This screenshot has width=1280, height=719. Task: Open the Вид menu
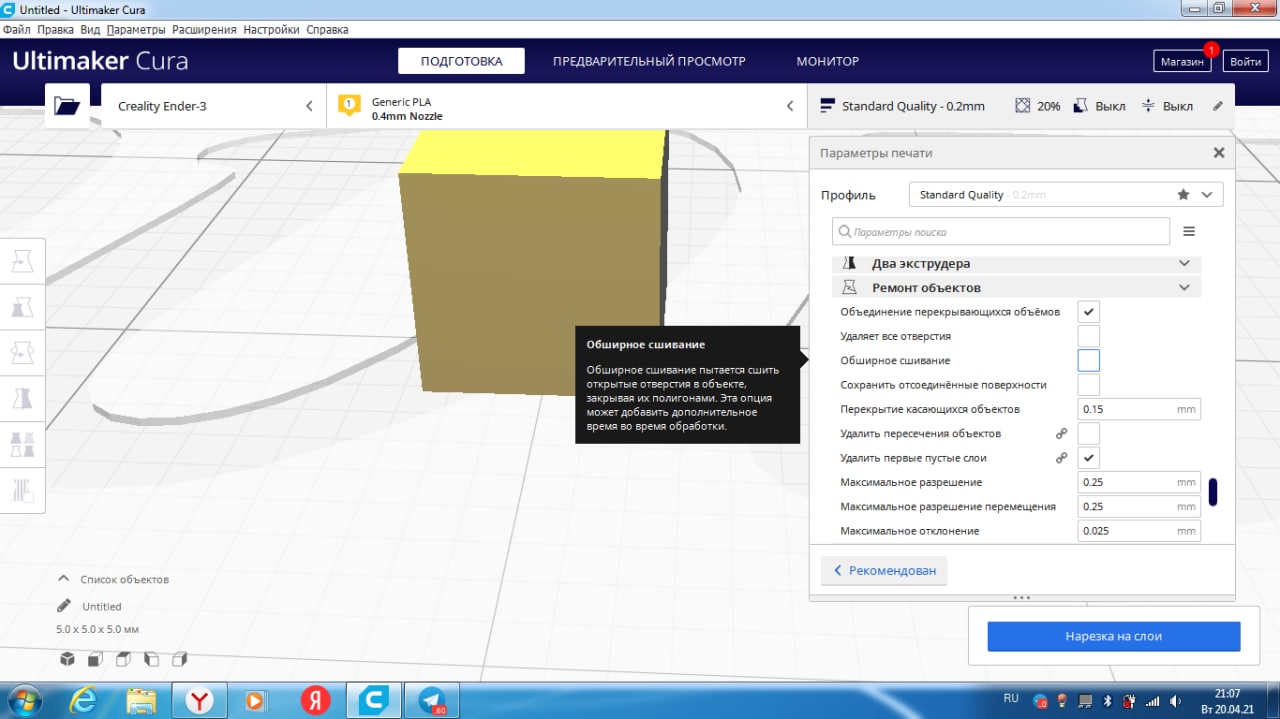click(x=90, y=30)
